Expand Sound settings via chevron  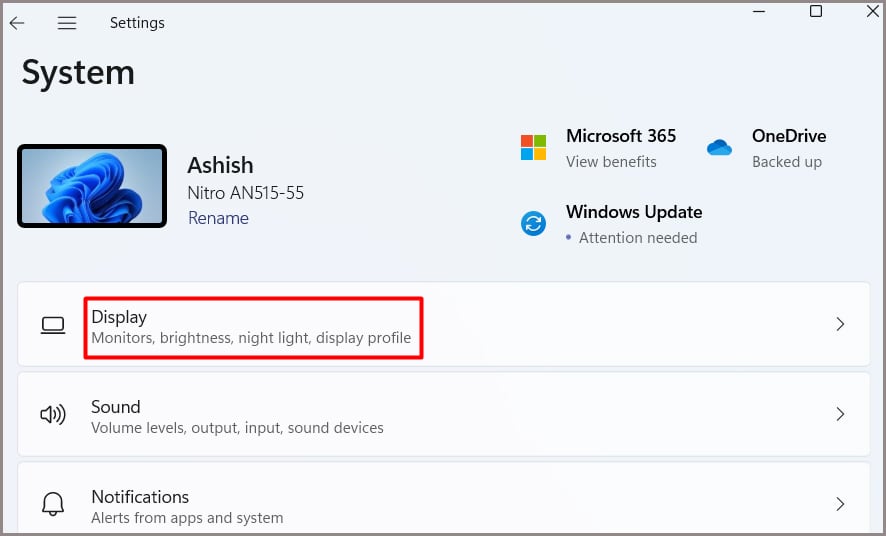click(x=840, y=414)
